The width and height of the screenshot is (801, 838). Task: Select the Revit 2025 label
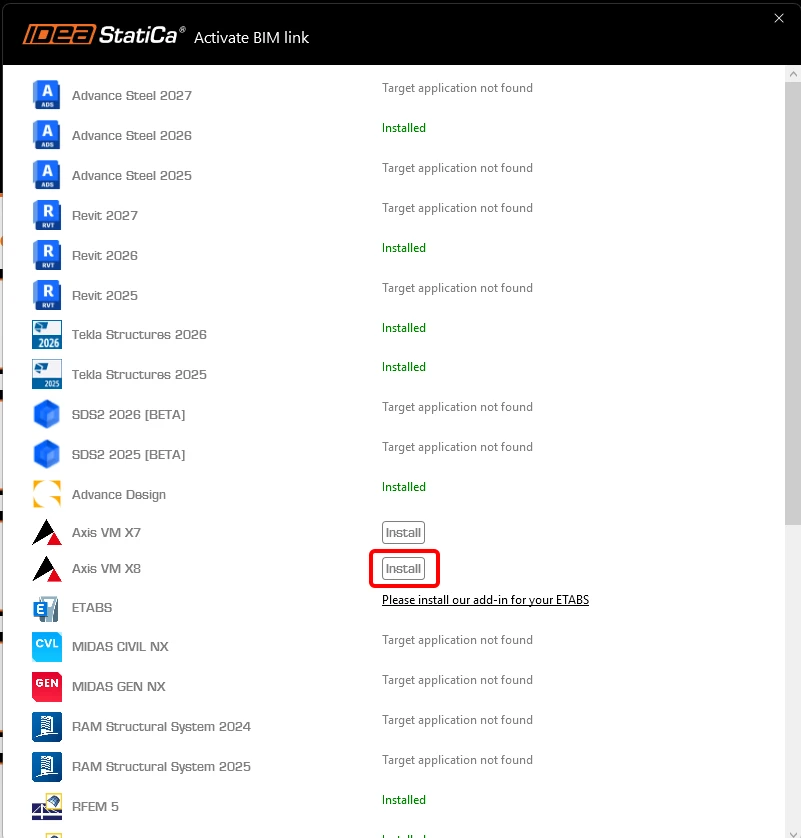coord(105,296)
